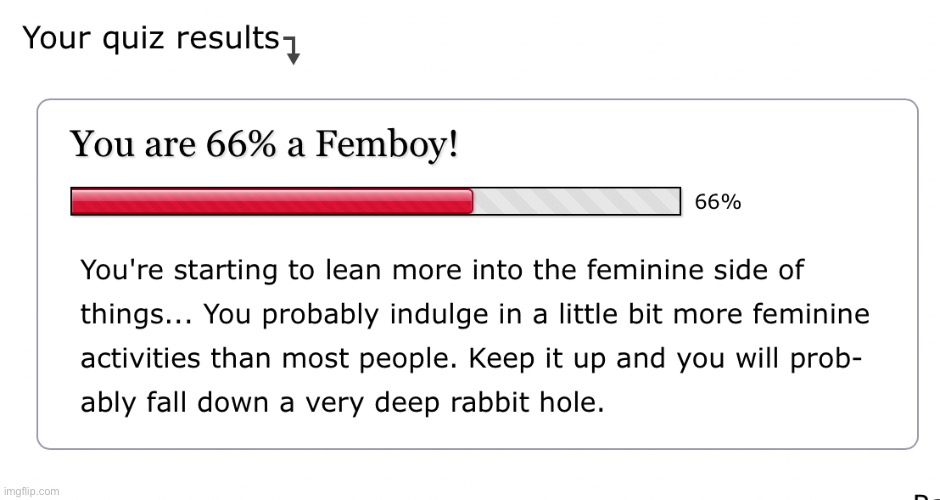
Task: Click the first description line starting "You're starting"
Action: tap(442, 270)
